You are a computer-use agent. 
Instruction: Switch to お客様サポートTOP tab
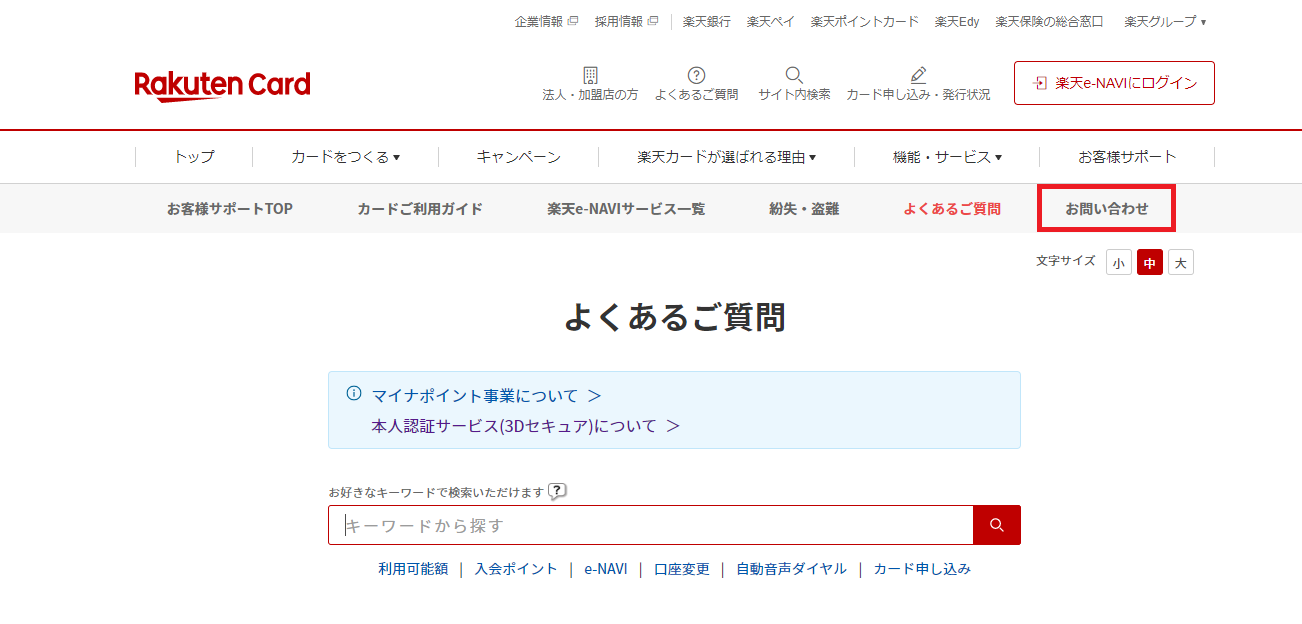tap(230, 209)
